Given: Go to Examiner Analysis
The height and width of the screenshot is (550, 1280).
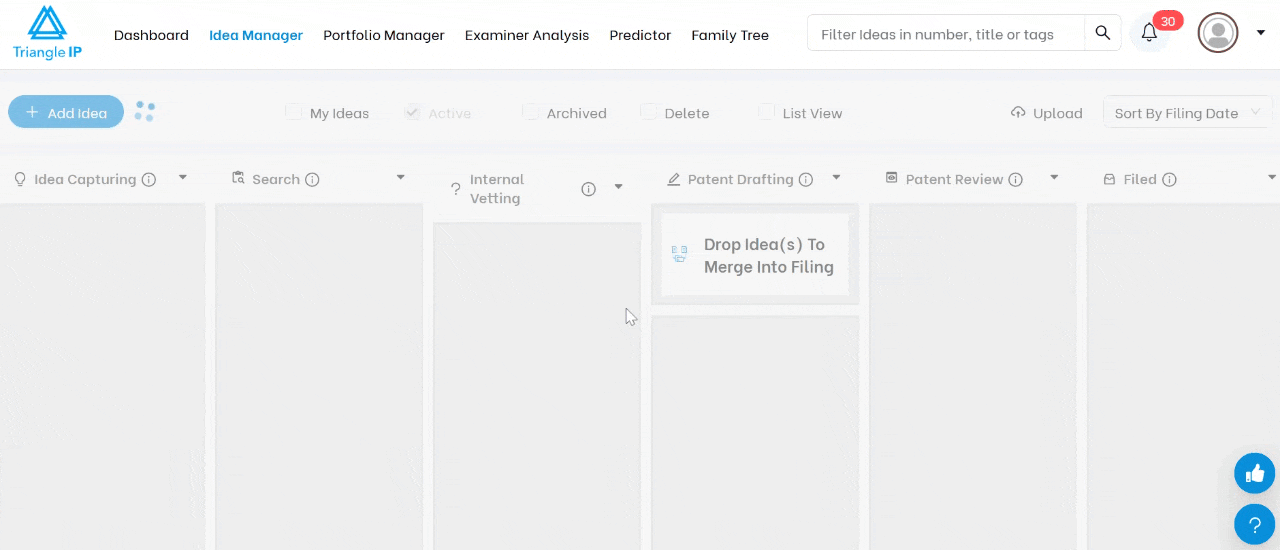Looking at the screenshot, I should click(x=527, y=35).
